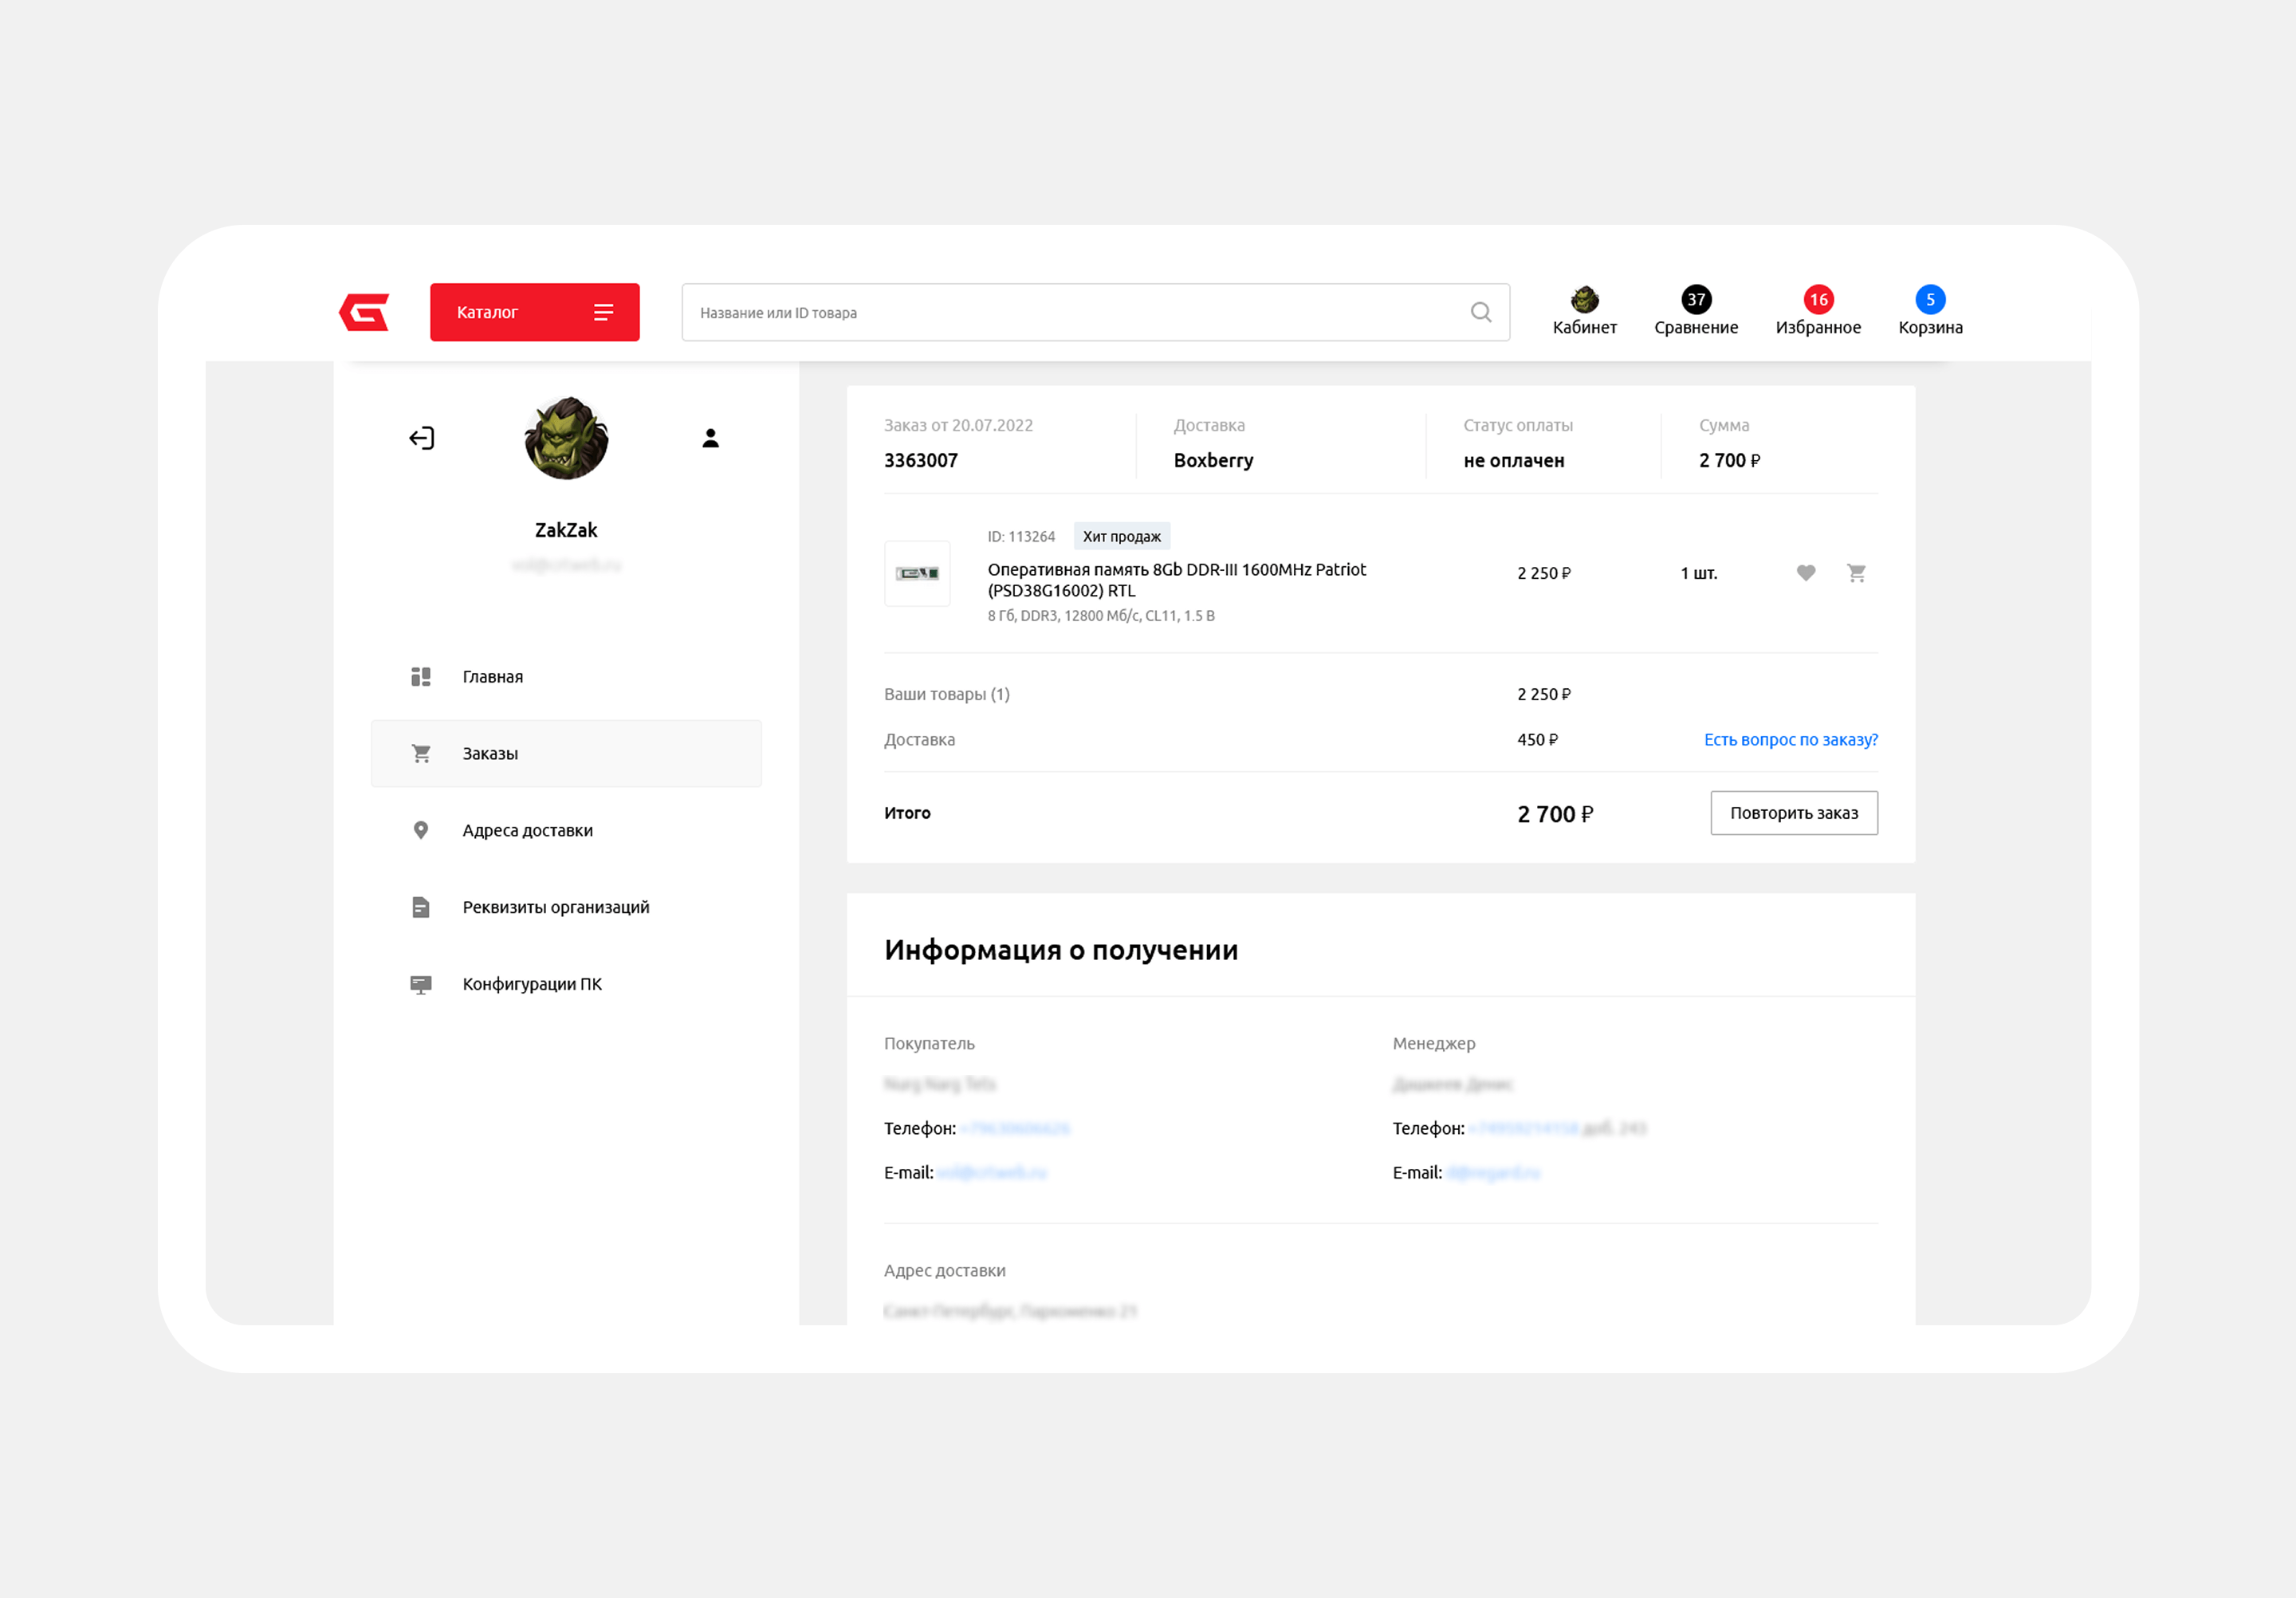
Task: Go to Главная in the sidebar
Action: pyautogui.click(x=492, y=677)
